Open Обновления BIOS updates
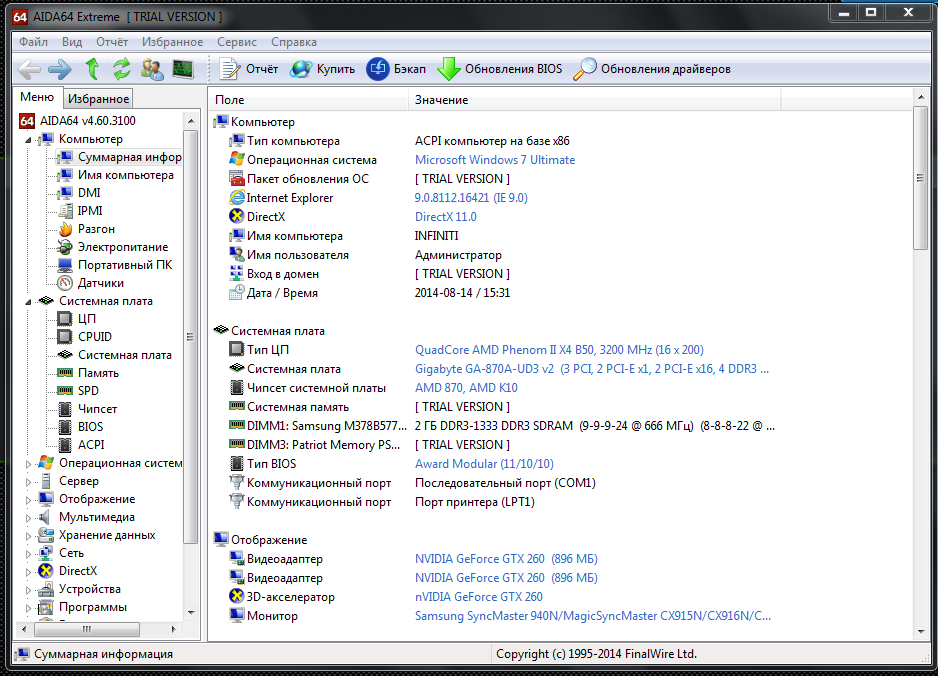 click(x=500, y=69)
